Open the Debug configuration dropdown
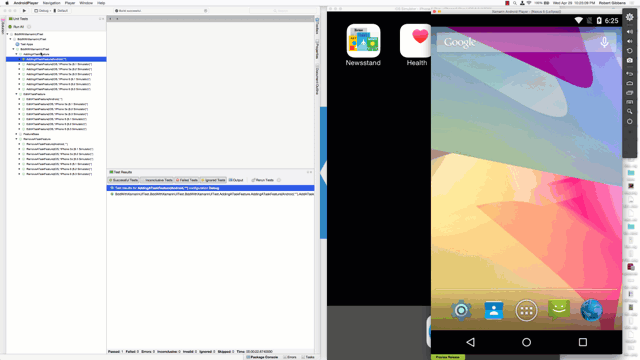 [42, 11]
